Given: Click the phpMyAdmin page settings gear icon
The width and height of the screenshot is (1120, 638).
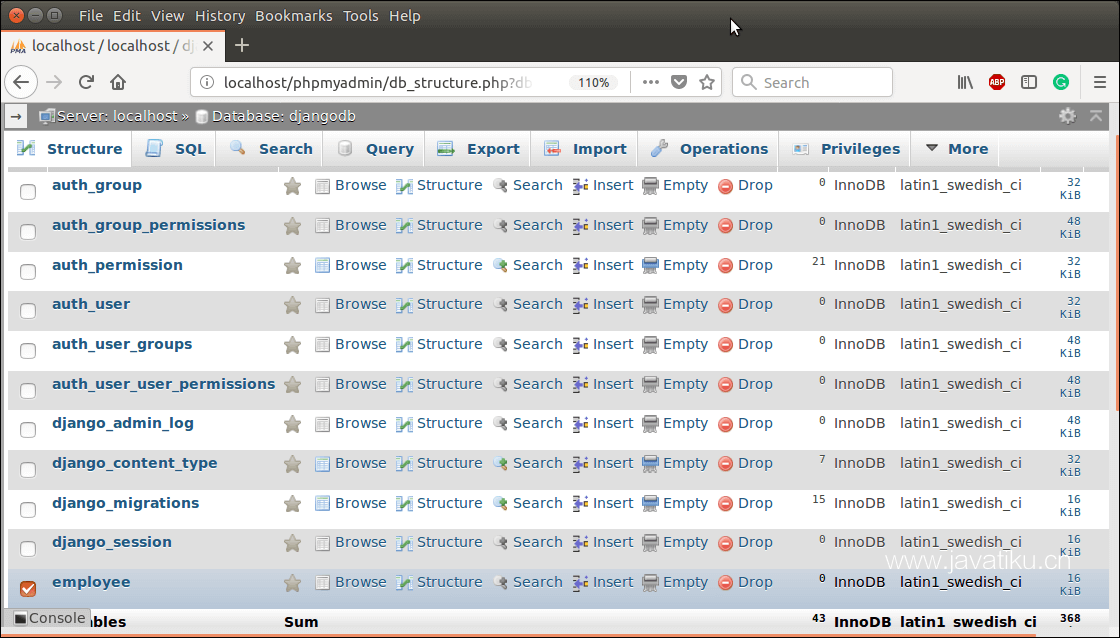Looking at the screenshot, I should (x=1067, y=116).
